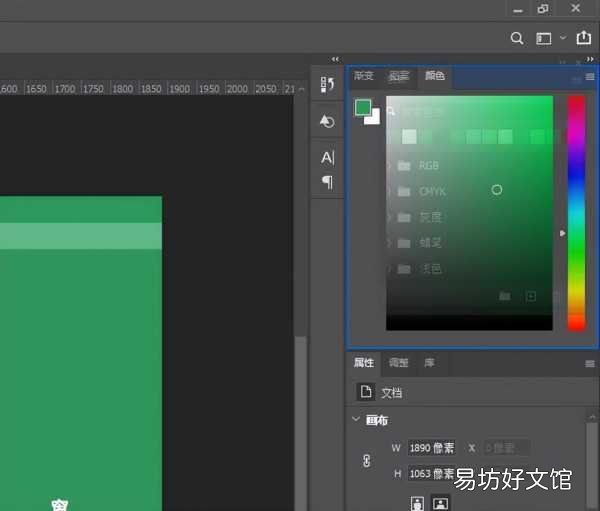Click the rainbow hue slider strip
This screenshot has width=600, height=511.
(x=576, y=213)
